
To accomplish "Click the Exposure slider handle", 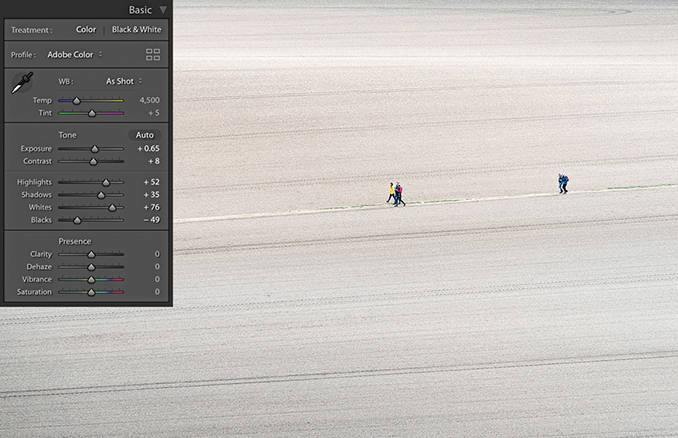I will [95, 149].
